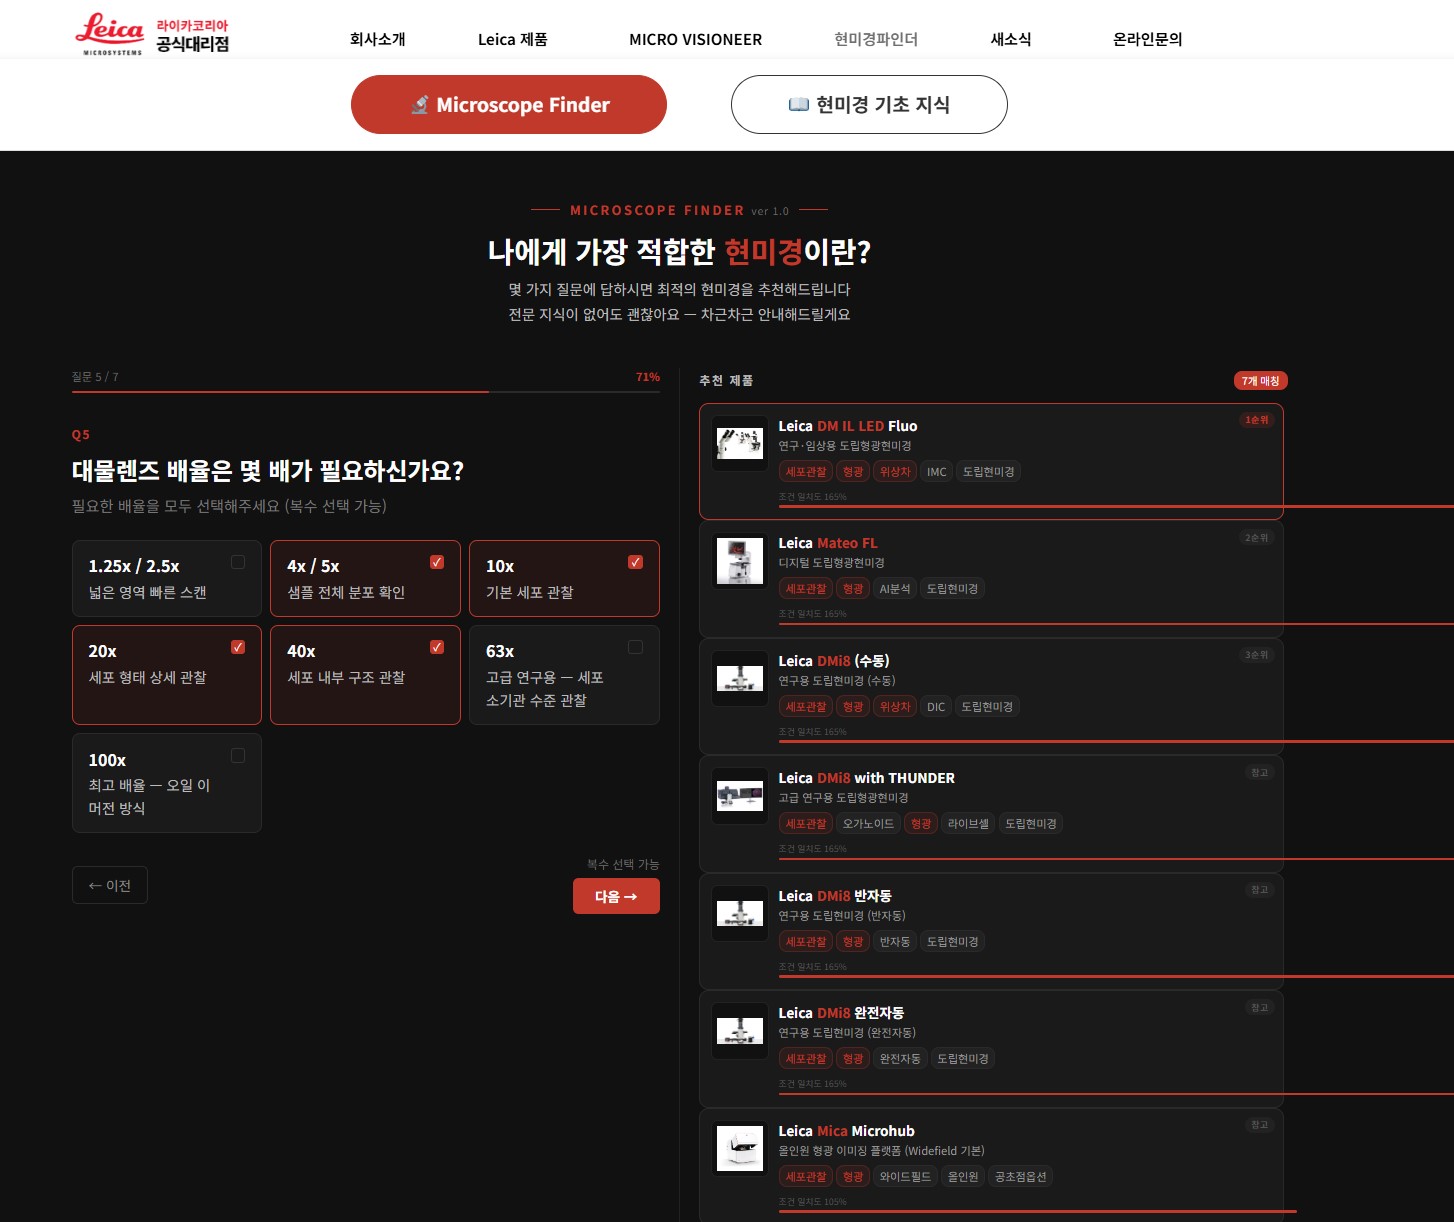Click the DIC tag on DMi8 (수동)
The image size is (1454, 1222).
click(x=936, y=707)
